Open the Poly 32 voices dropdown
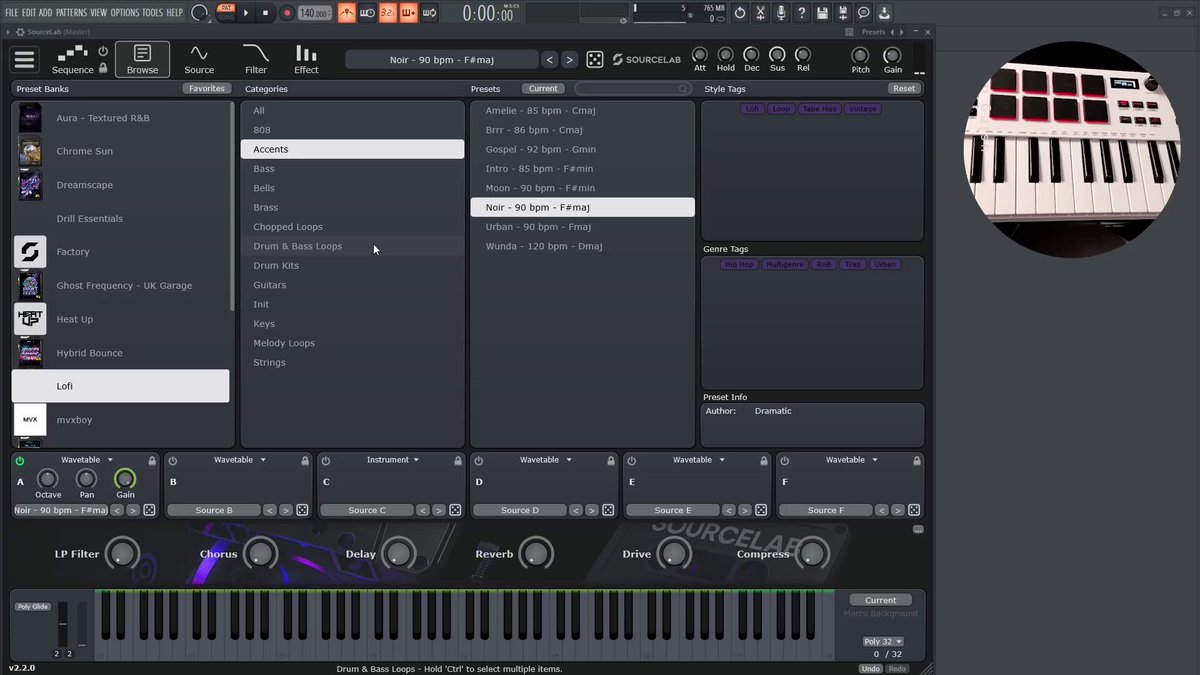The height and width of the screenshot is (675, 1200). coord(883,642)
